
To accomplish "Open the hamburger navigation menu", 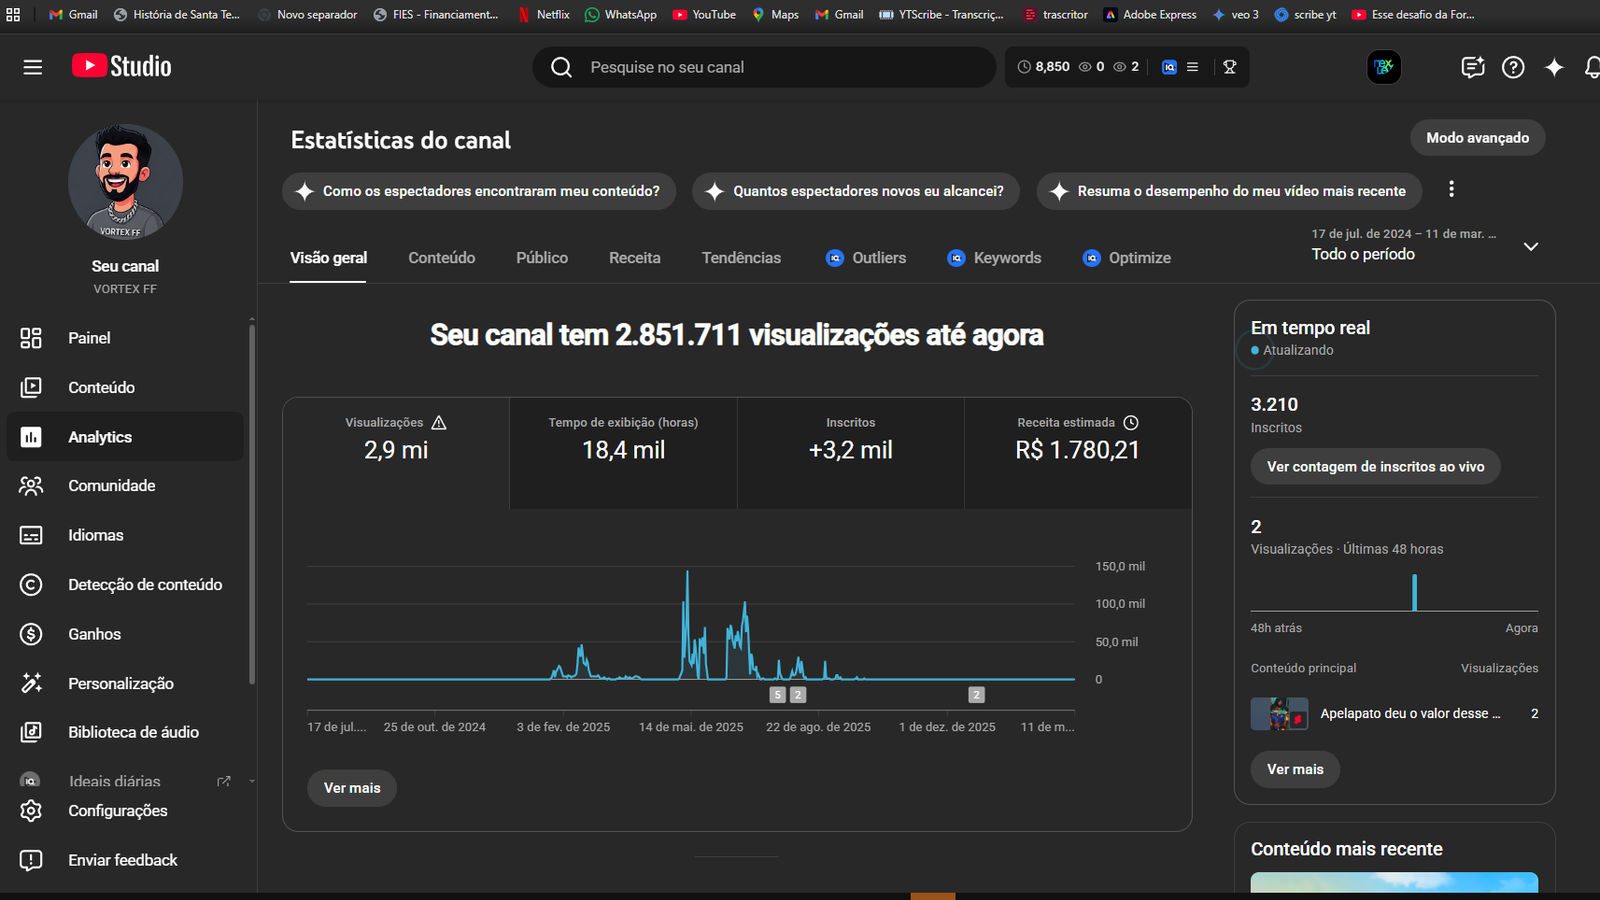I will [x=33, y=67].
